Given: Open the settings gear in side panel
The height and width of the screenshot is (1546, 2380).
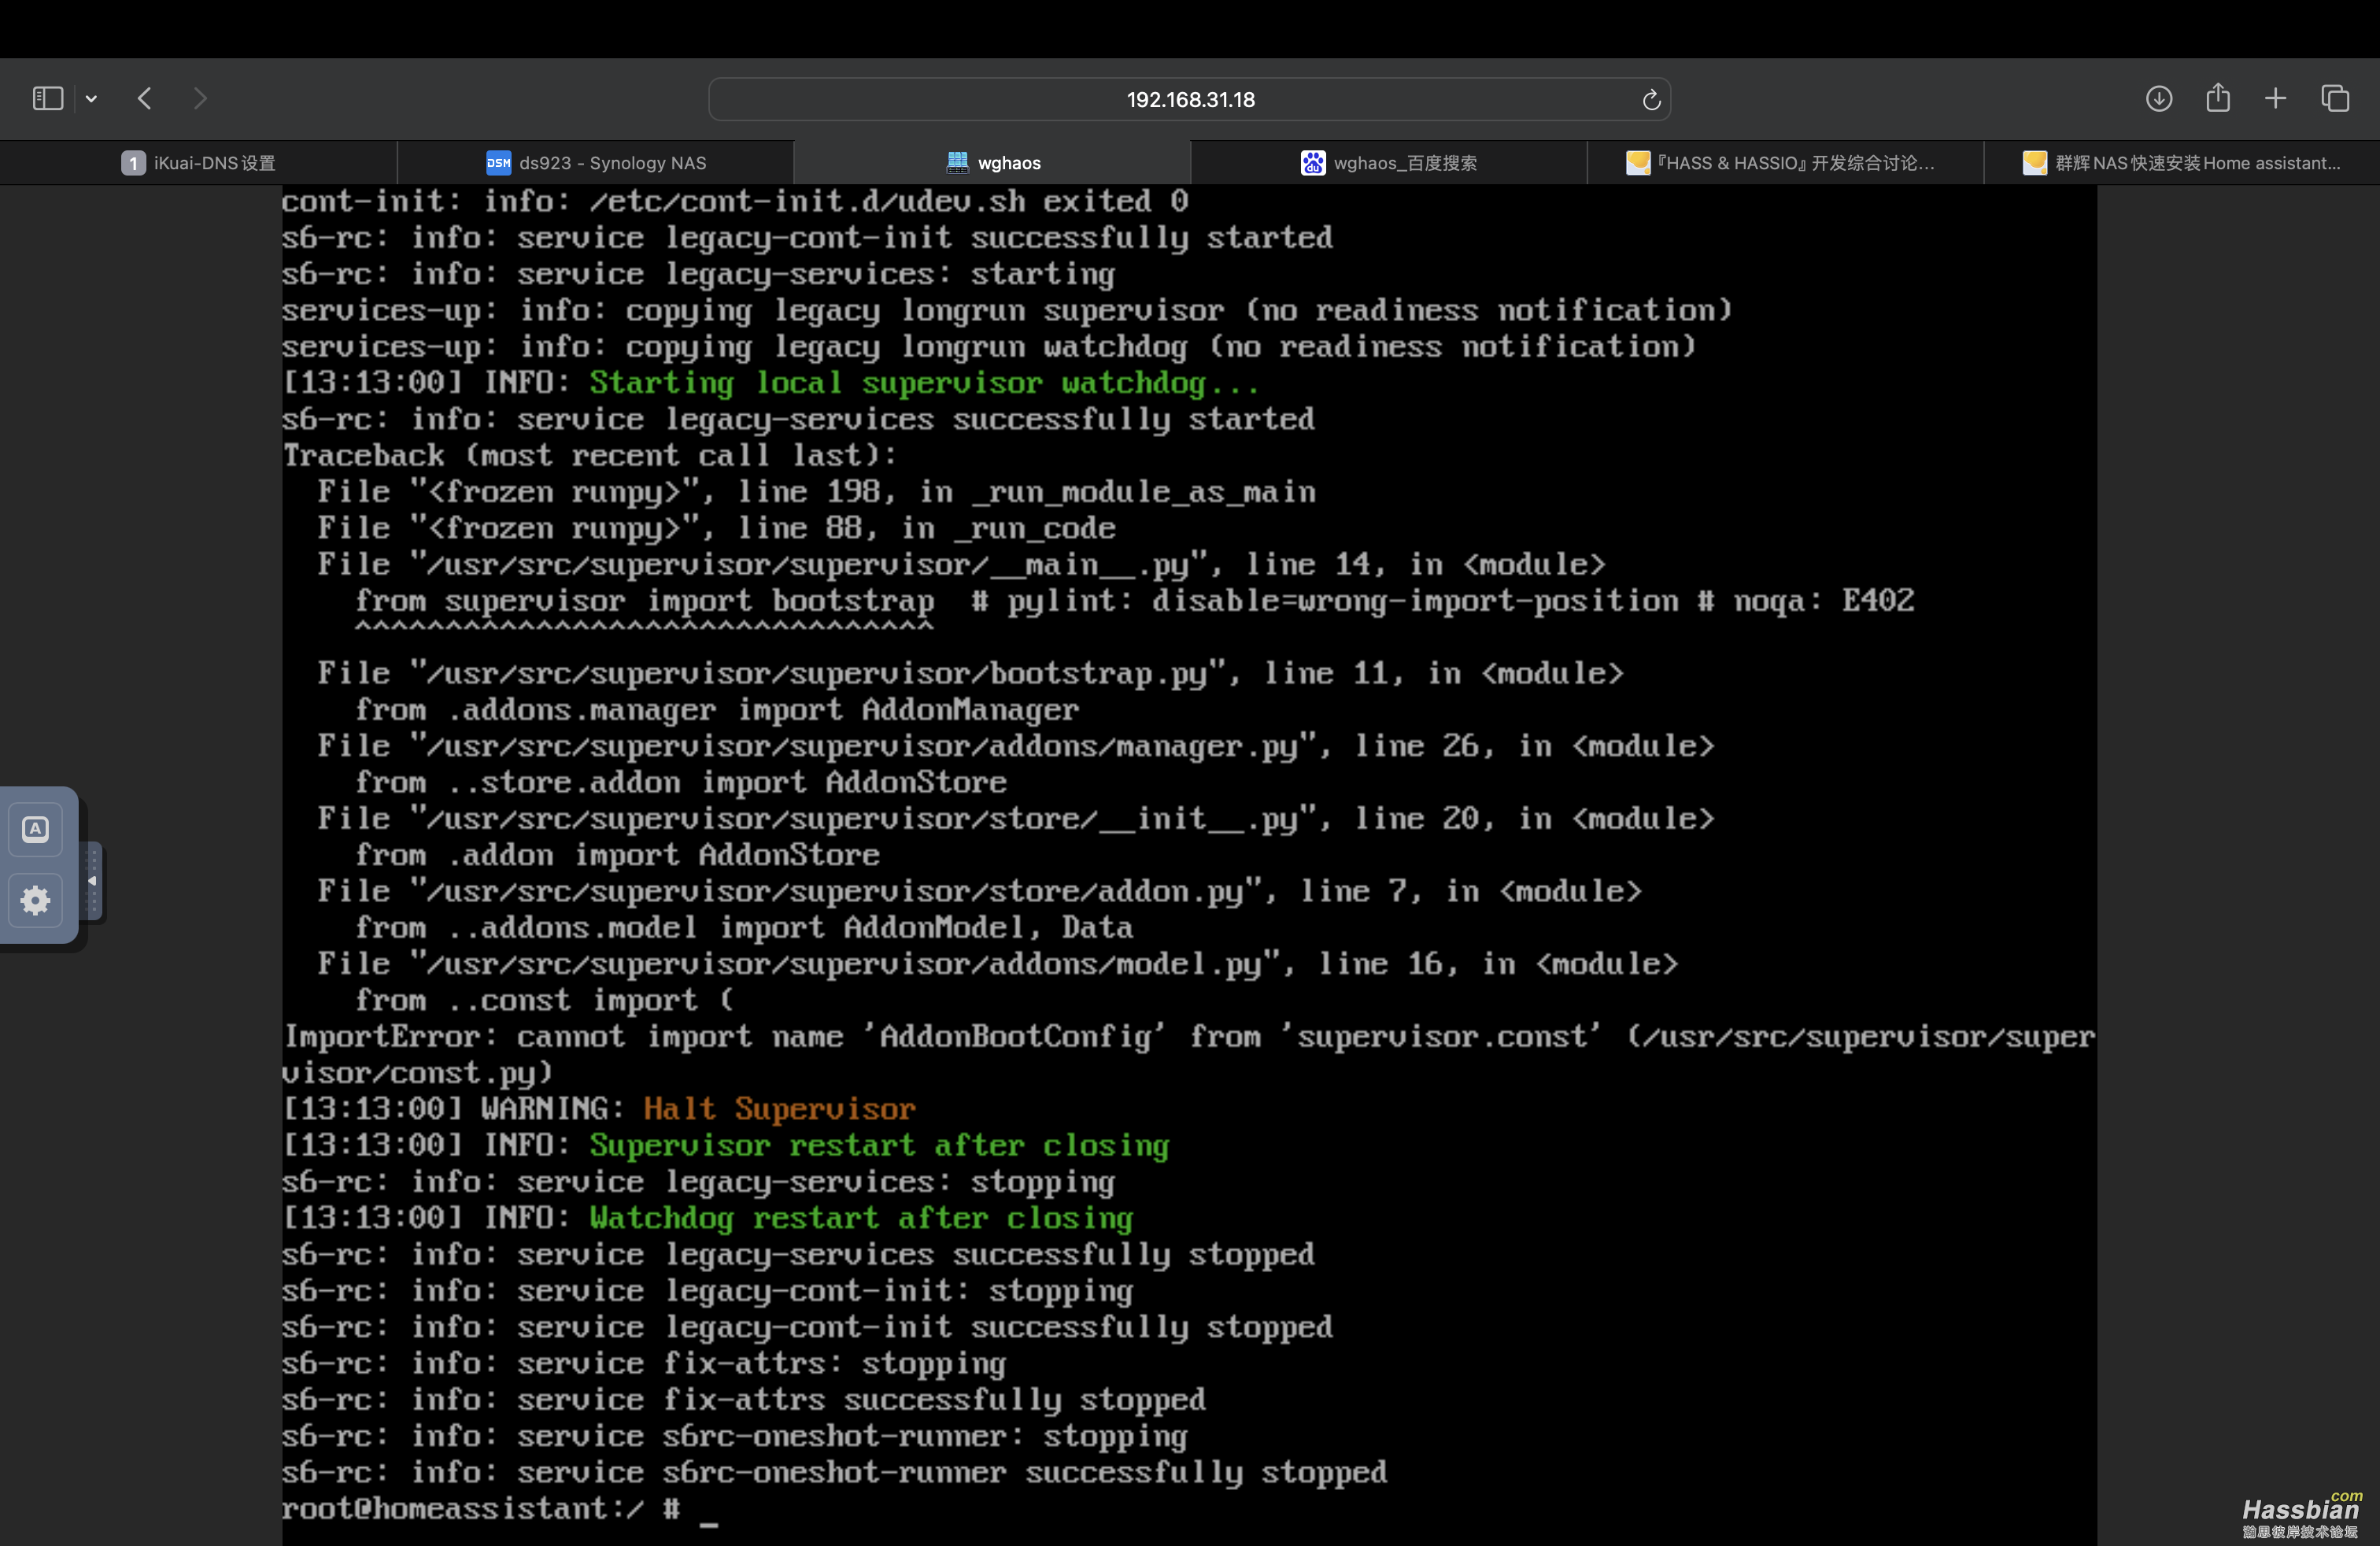Looking at the screenshot, I should click(36, 901).
